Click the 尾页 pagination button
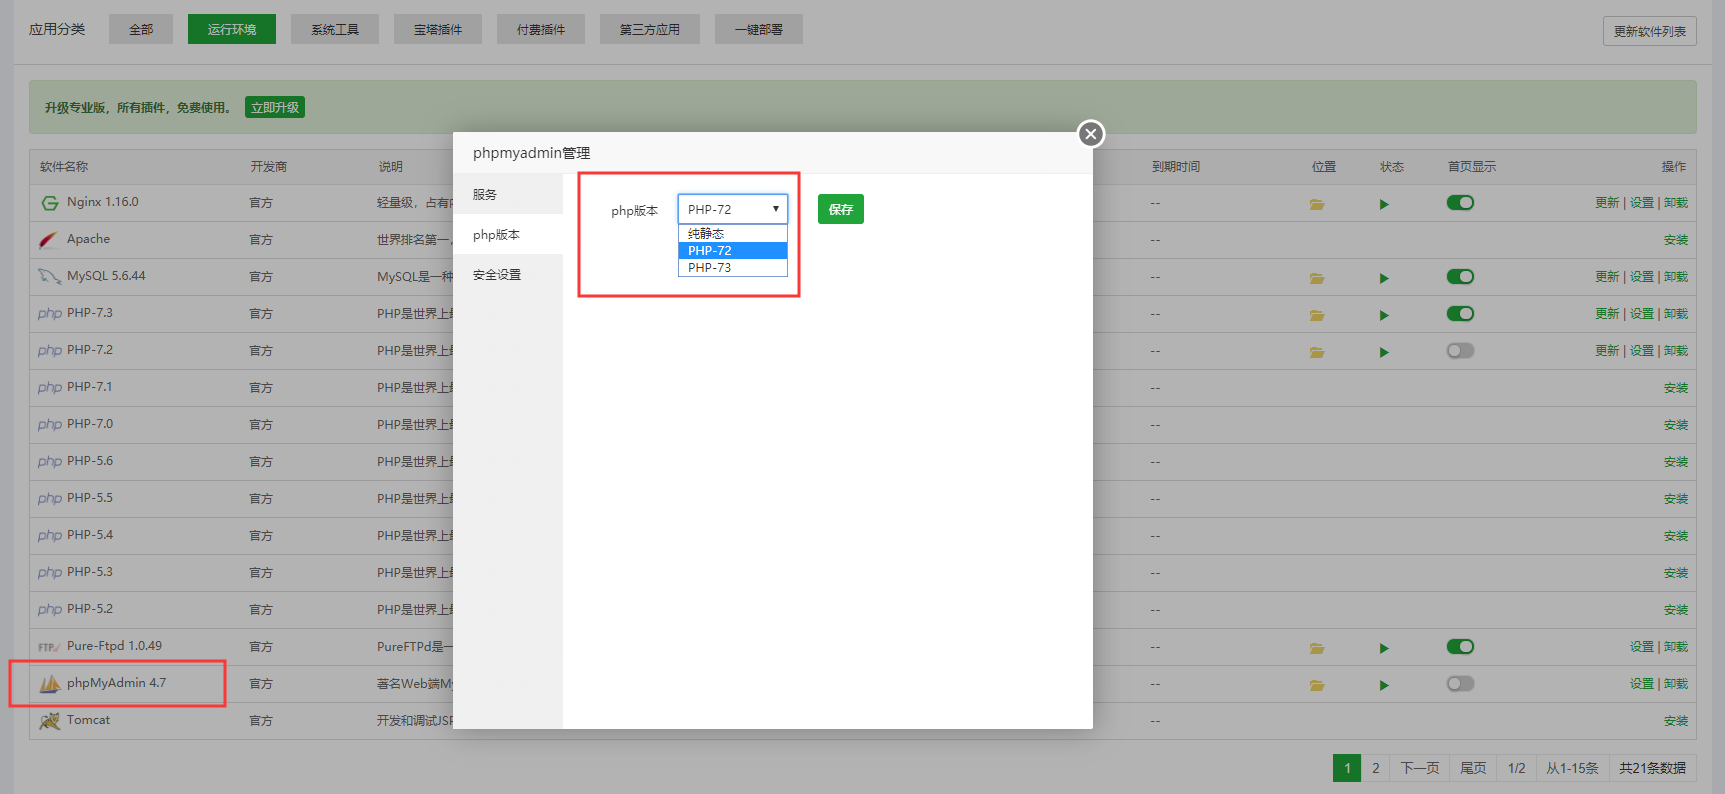The image size is (1725, 794). pyautogui.click(x=1473, y=768)
